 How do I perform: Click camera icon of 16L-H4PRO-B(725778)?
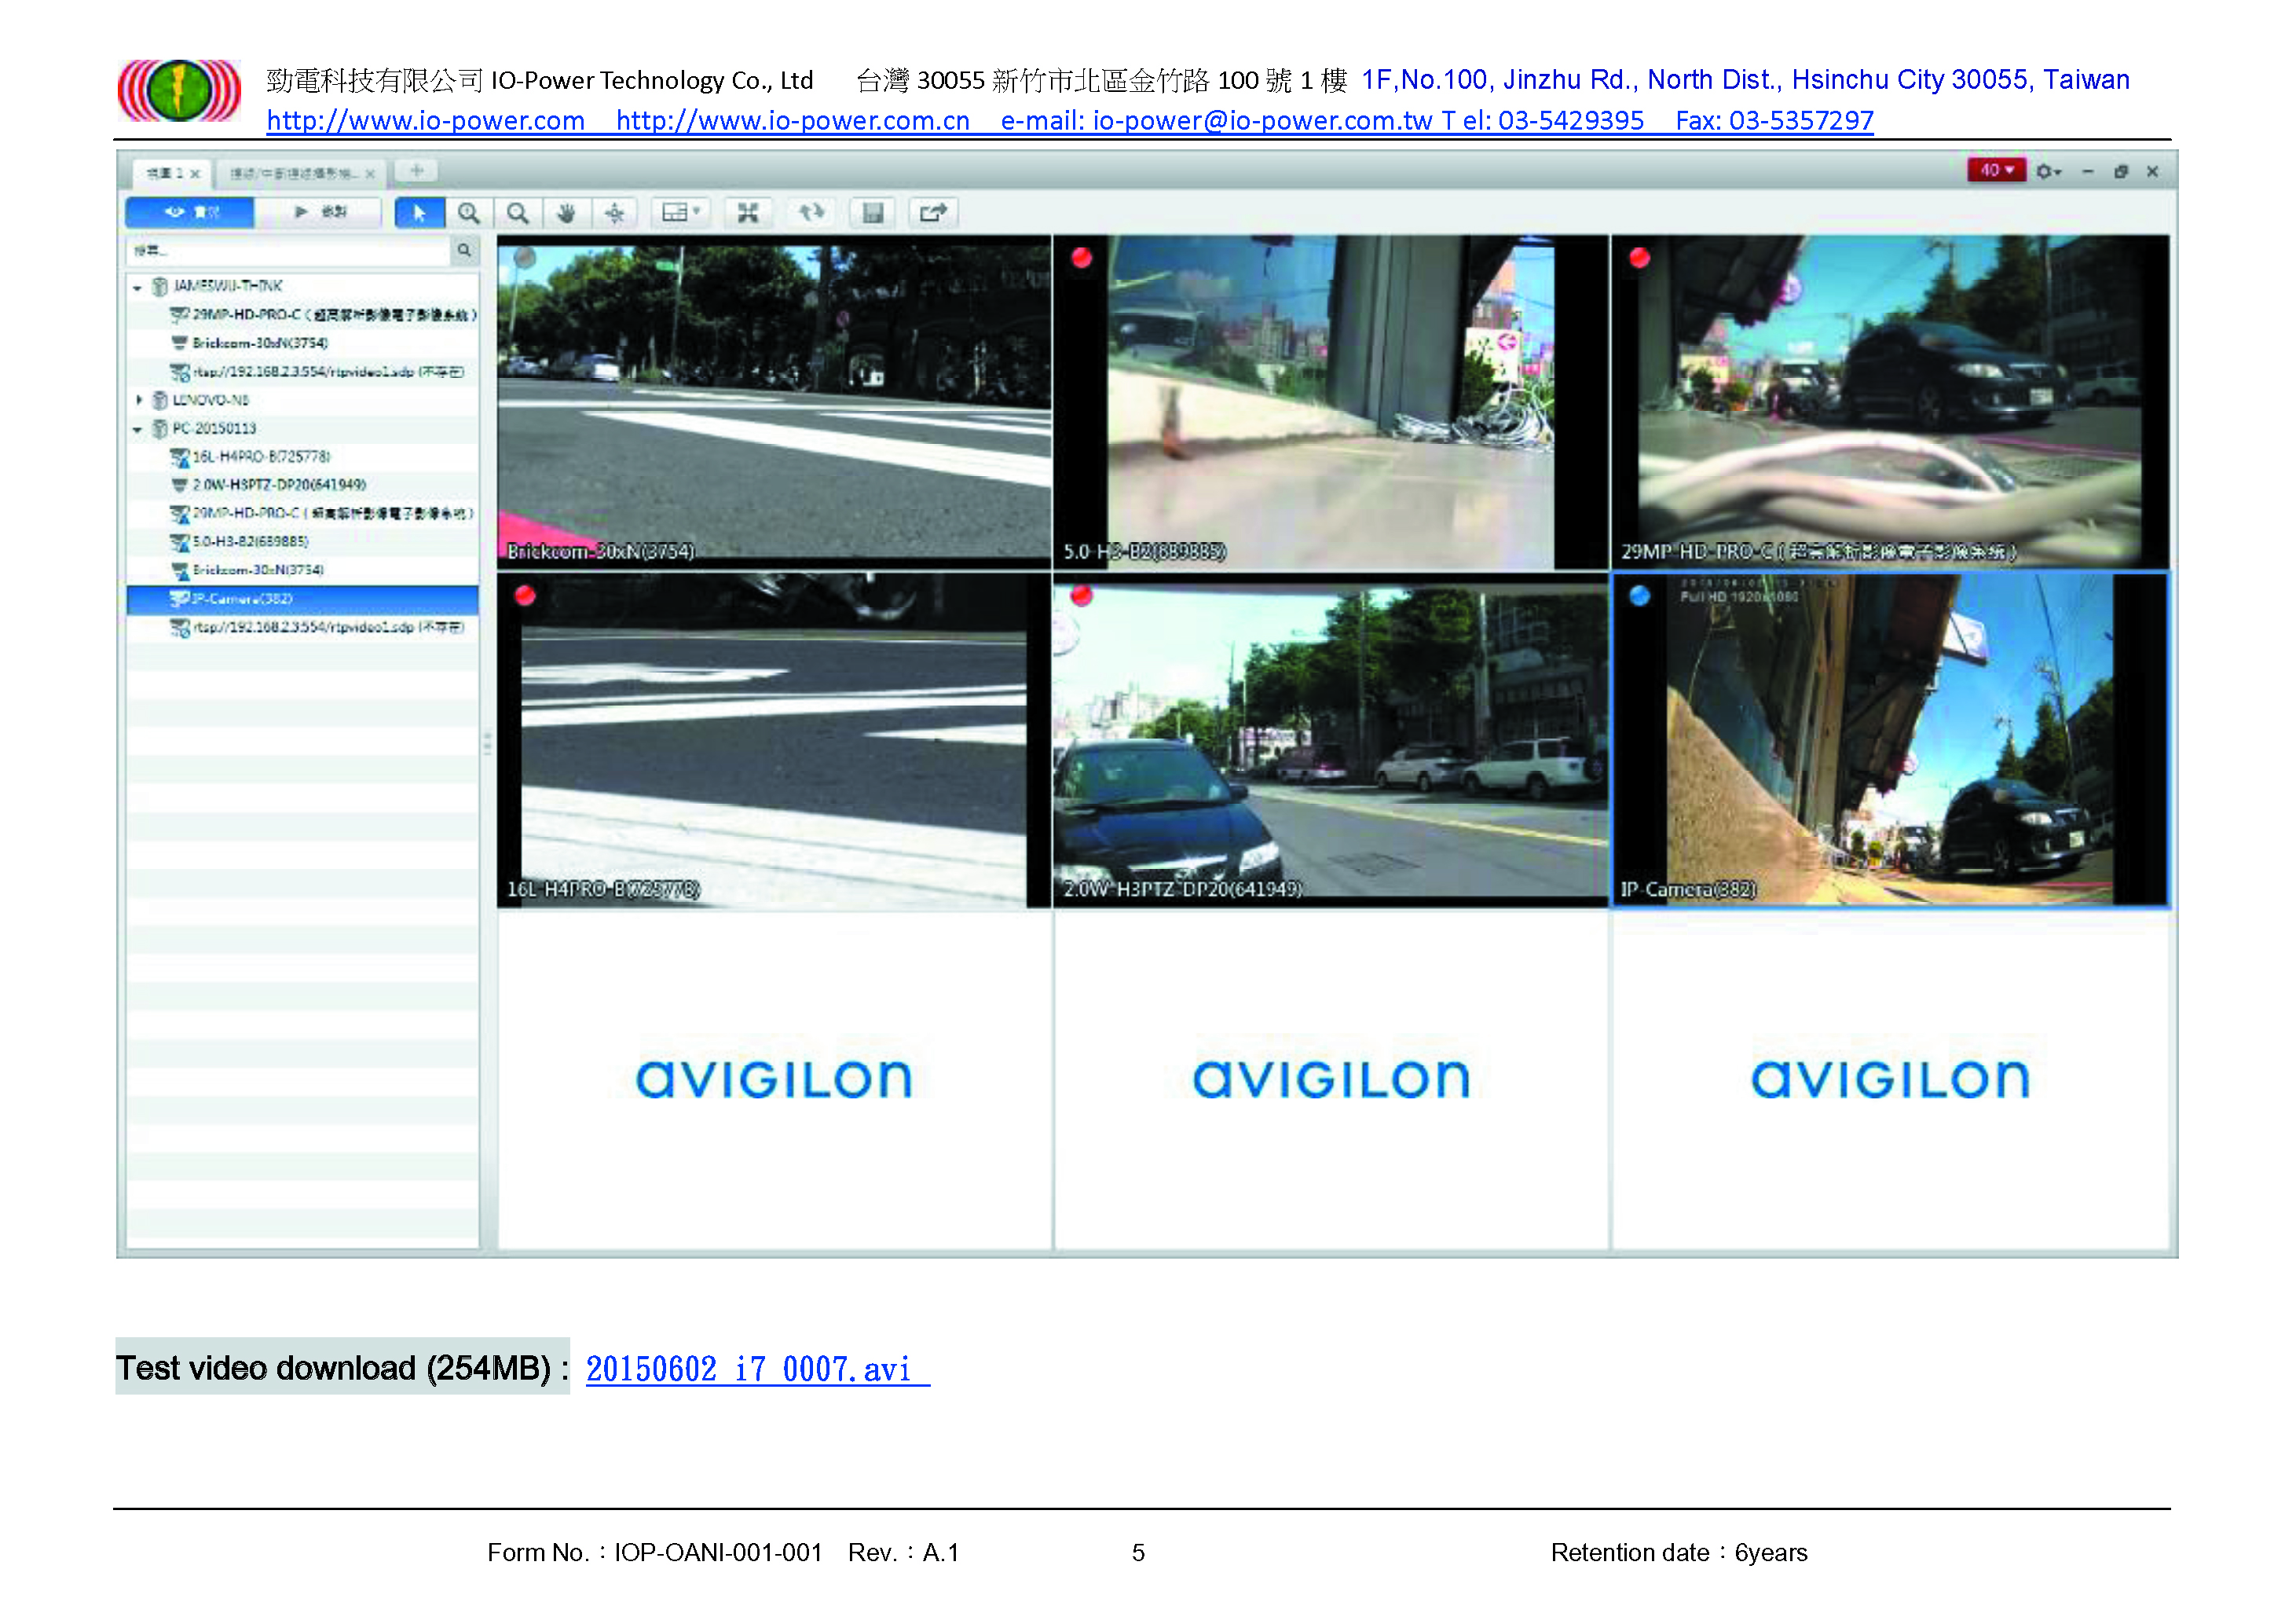click(180, 458)
